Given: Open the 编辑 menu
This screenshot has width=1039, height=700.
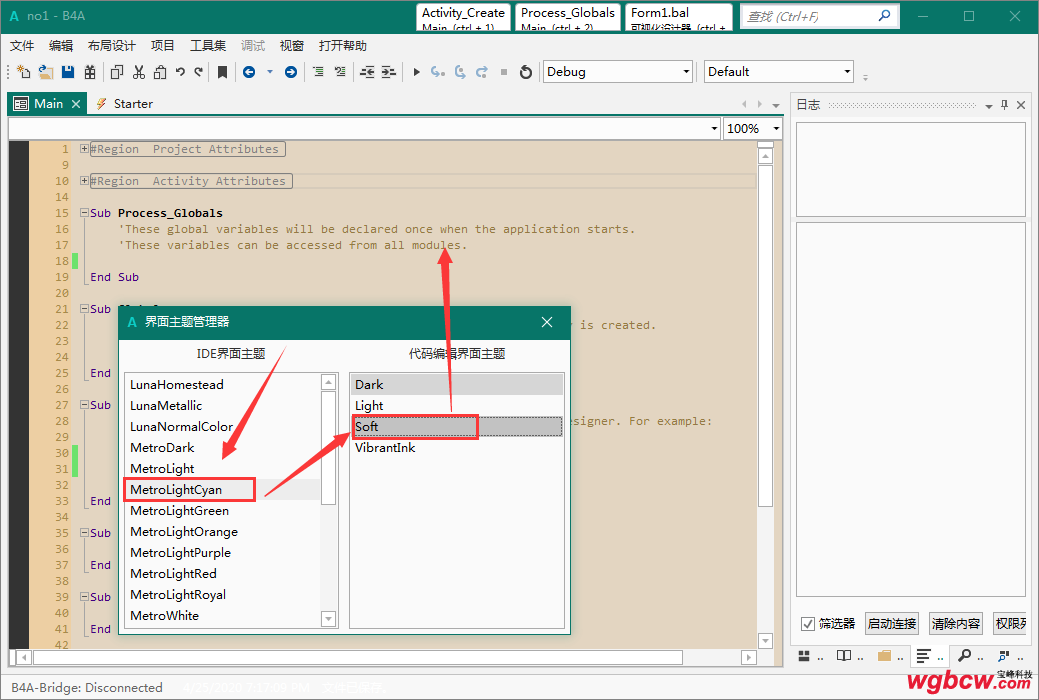Looking at the screenshot, I should pyautogui.click(x=61, y=46).
